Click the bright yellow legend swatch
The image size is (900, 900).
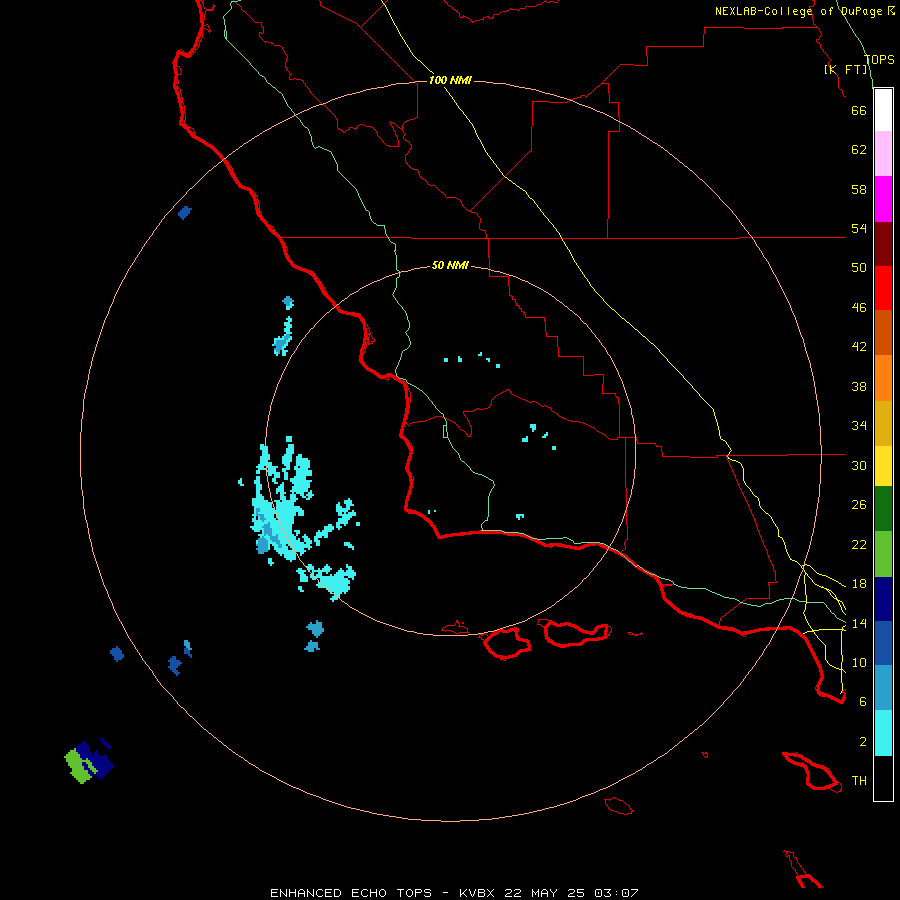click(883, 466)
